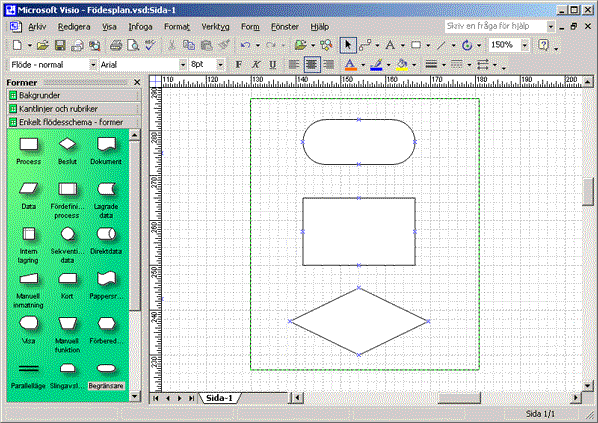Open the 150% zoom dropdown
This screenshot has width=598, height=423.
coord(525,45)
